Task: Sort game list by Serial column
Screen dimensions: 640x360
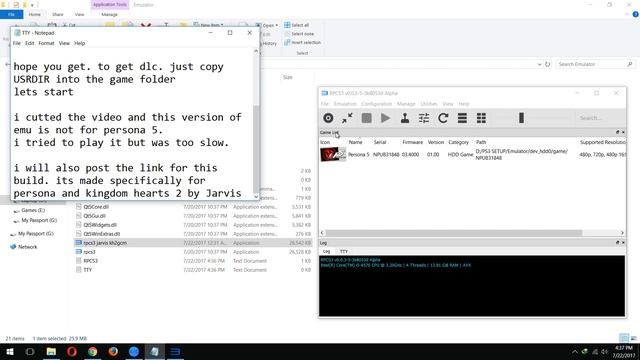Action: 380,142
